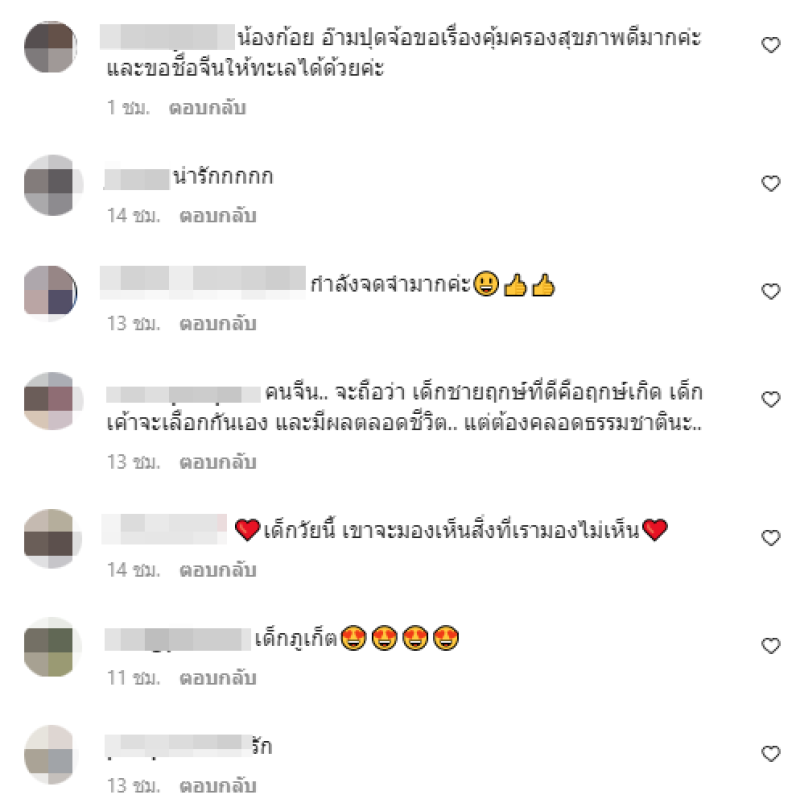The image size is (800, 799).
Task: Open avatar of first commenter
Action: (x=50, y=47)
